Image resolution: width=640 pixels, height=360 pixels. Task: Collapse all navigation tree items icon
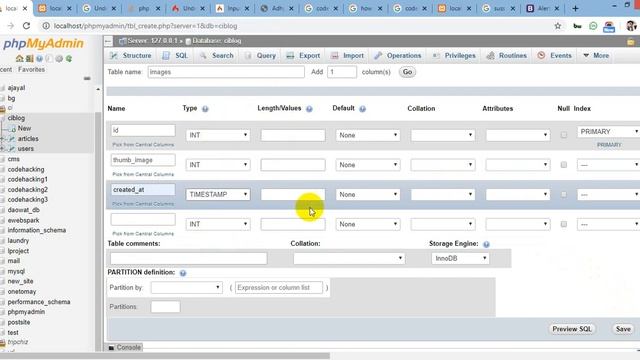click(87, 78)
